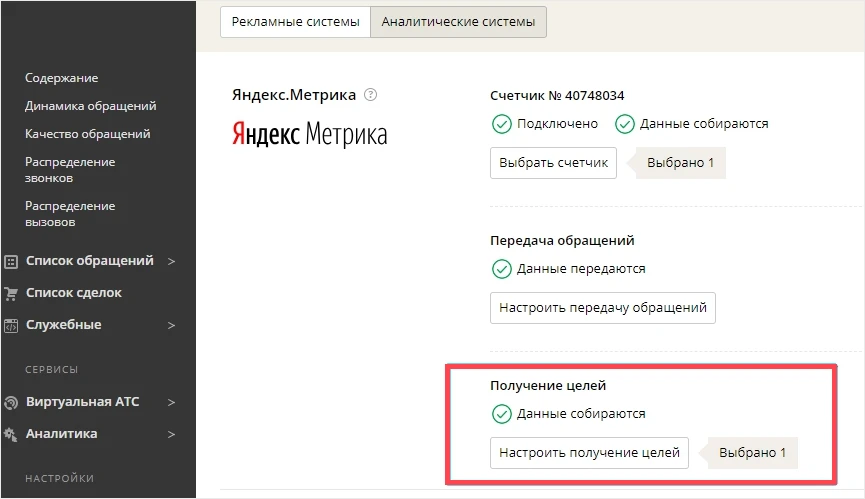This screenshot has width=865, height=499.
Task: Click the Аналитика gears icon
Action: pos(11,434)
